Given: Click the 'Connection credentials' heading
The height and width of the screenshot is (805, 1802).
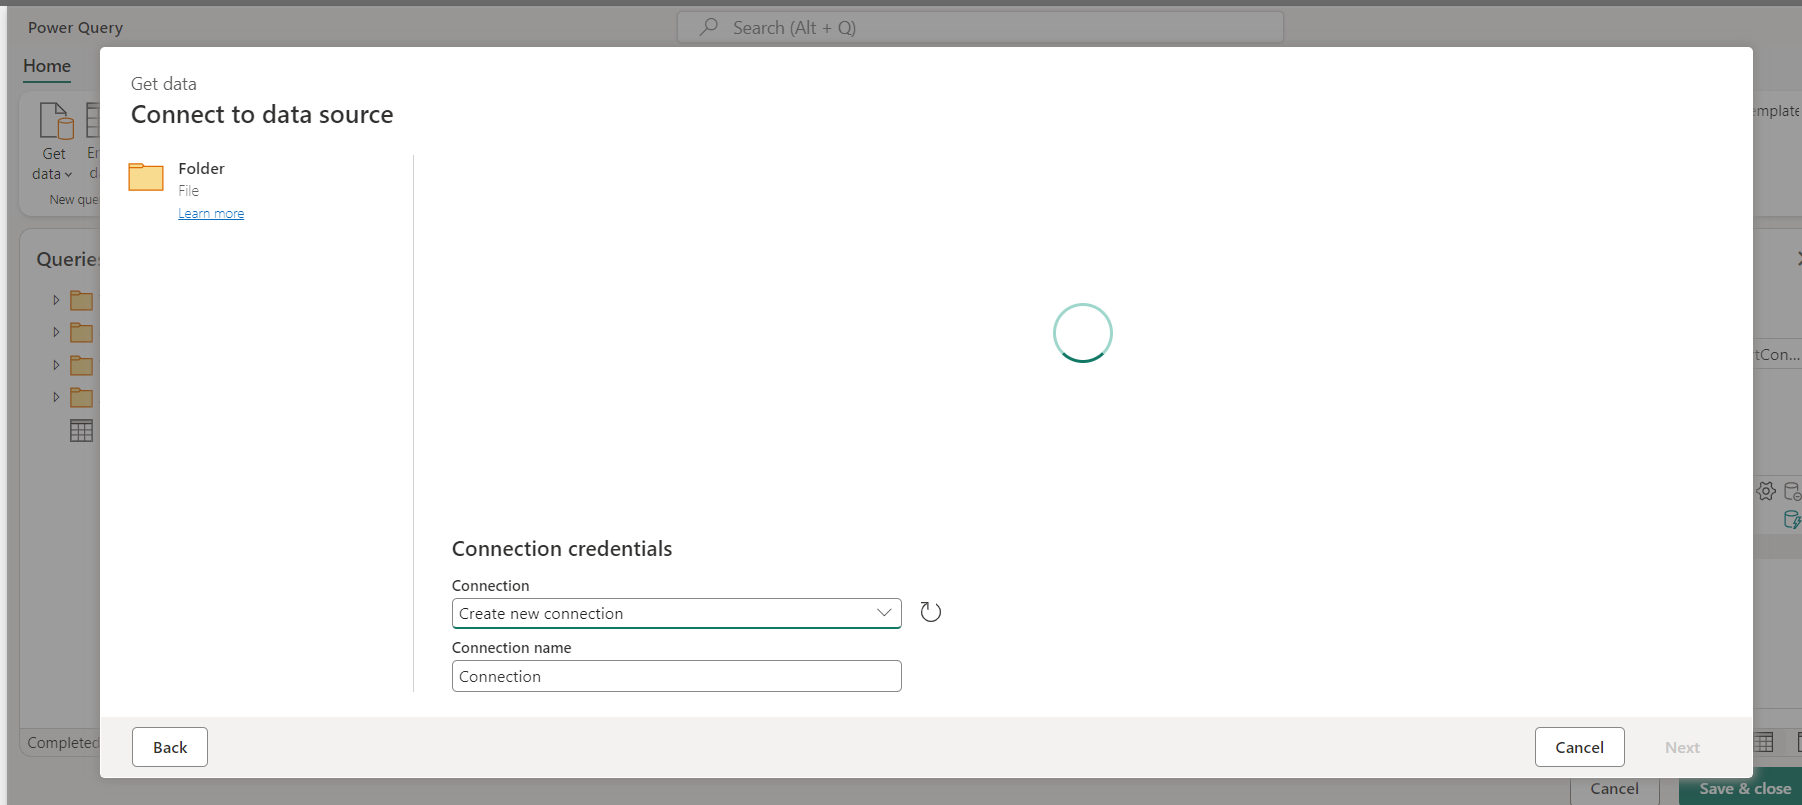Looking at the screenshot, I should click(562, 548).
